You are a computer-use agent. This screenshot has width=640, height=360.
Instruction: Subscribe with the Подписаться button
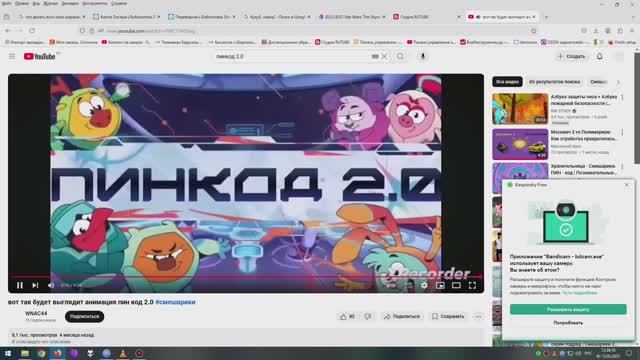tap(84, 316)
